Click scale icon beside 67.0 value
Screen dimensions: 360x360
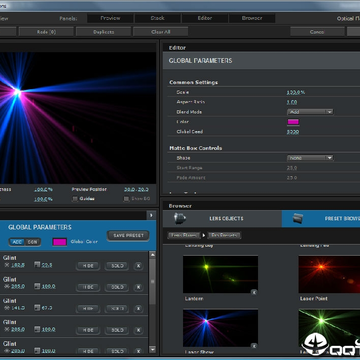point(37,308)
